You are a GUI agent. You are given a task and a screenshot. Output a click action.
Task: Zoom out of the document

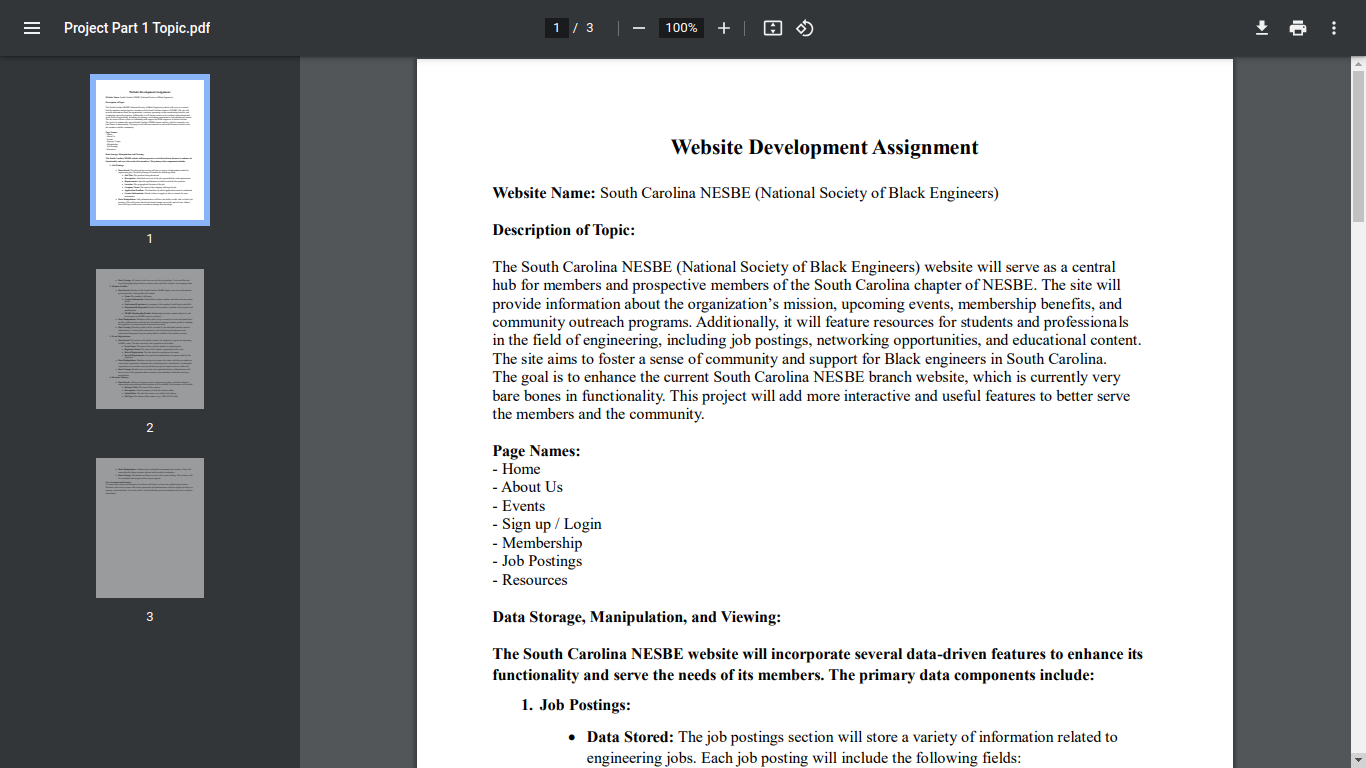(x=638, y=28)
